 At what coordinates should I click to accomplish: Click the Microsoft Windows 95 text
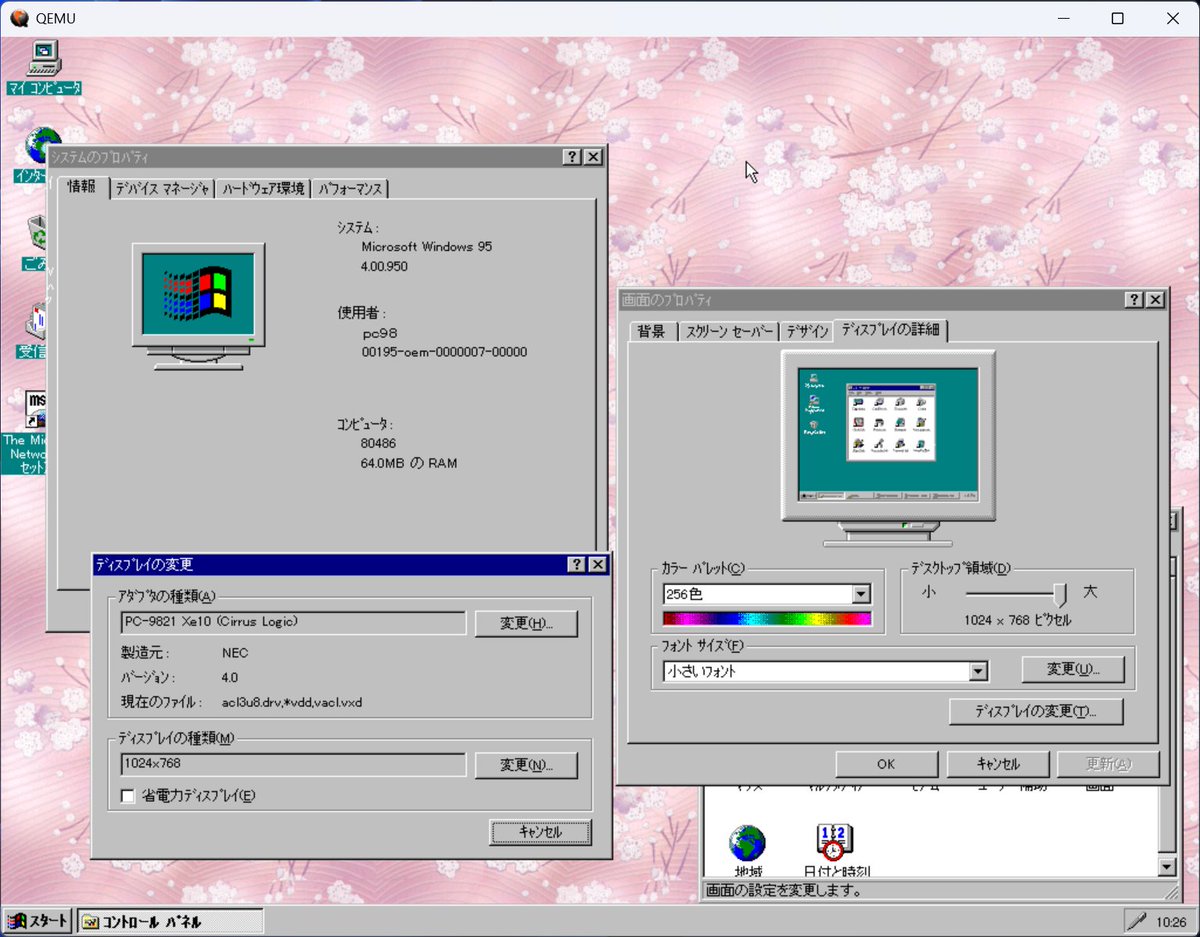(x=427, y=246)
